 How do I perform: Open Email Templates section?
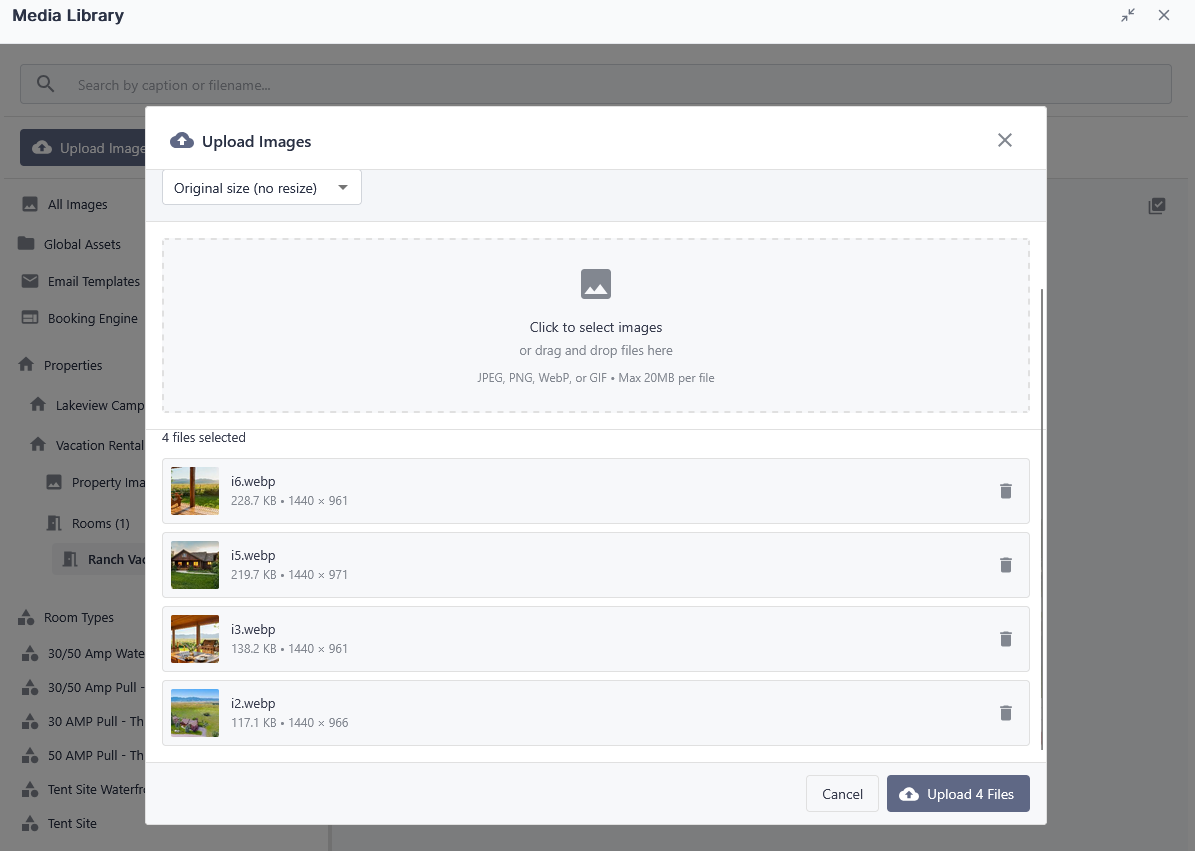(93, 281)
